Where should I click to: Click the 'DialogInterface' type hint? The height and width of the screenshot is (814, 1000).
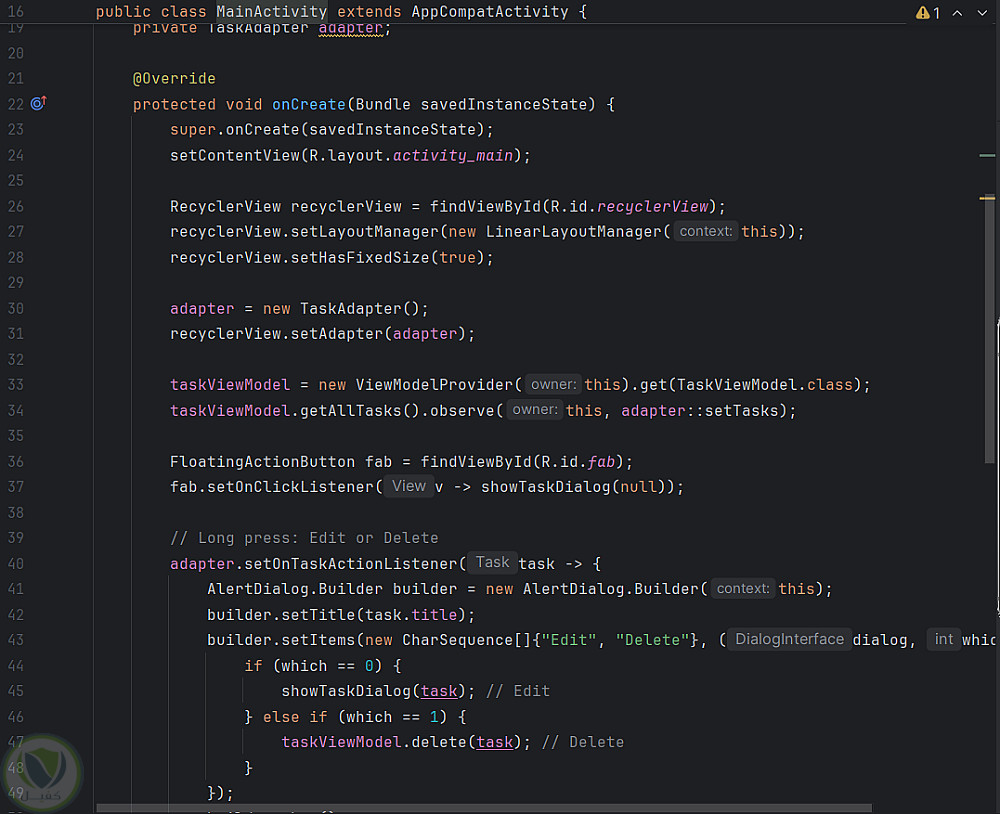tap(789, 639)
